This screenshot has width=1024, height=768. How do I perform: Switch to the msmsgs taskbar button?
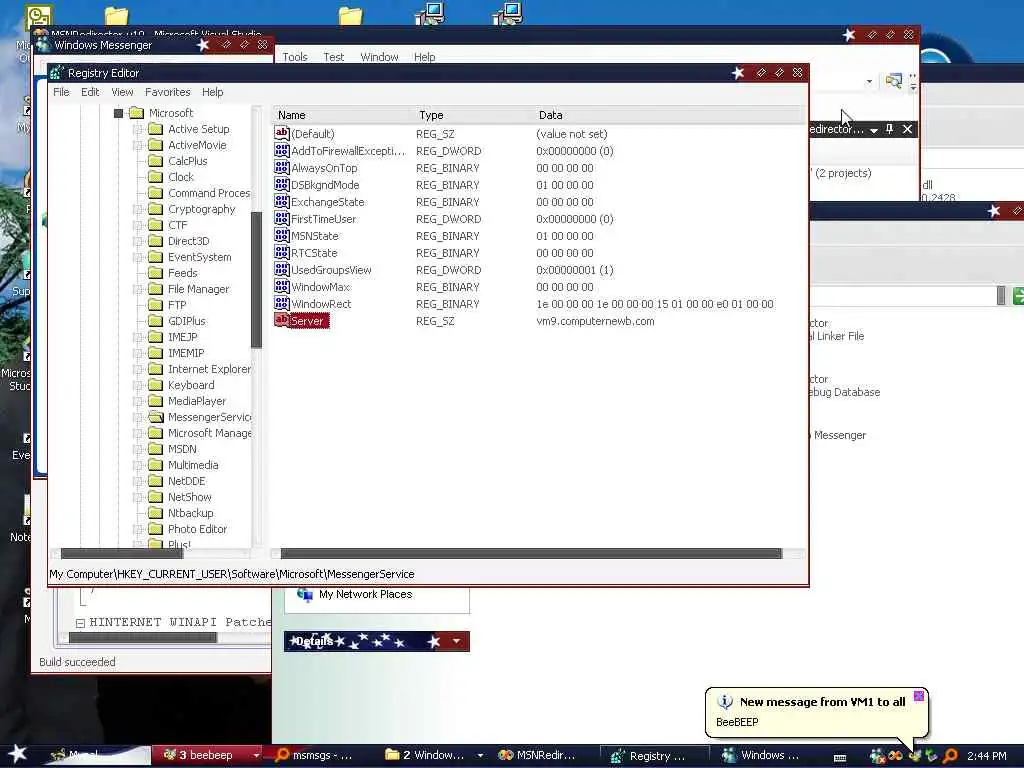tap(323, 755)
